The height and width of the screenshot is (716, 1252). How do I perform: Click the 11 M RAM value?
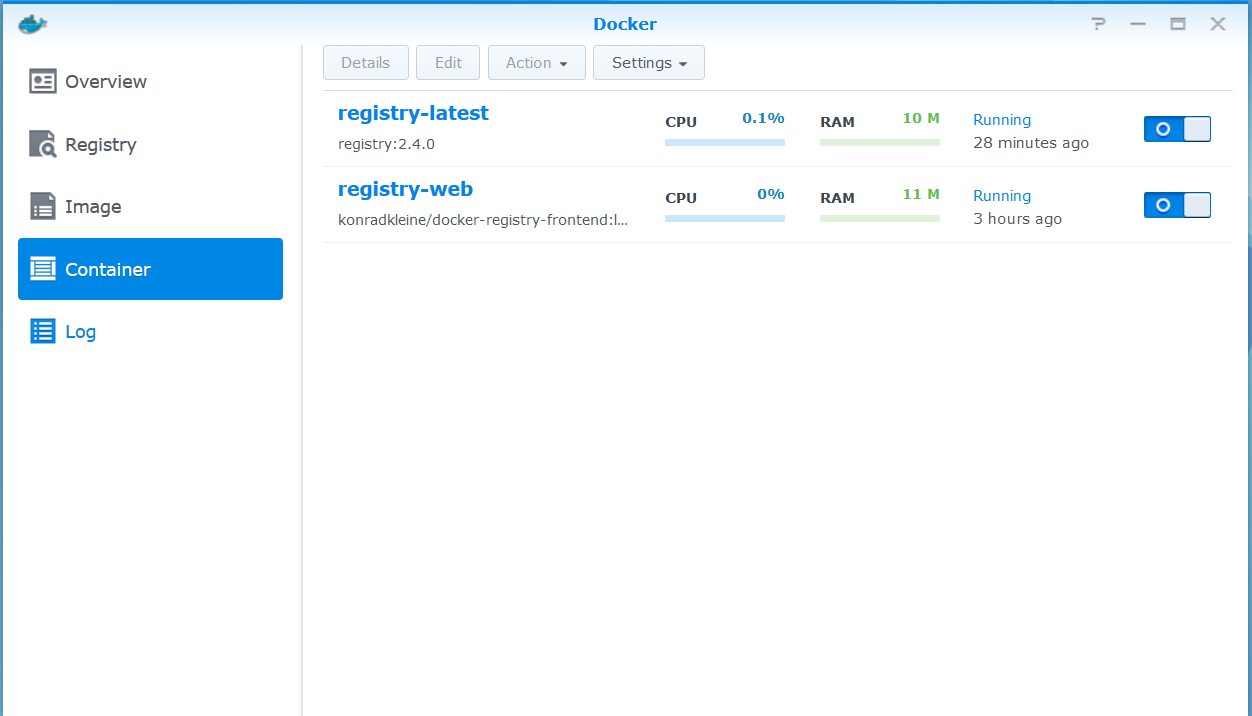click(921, 194)
